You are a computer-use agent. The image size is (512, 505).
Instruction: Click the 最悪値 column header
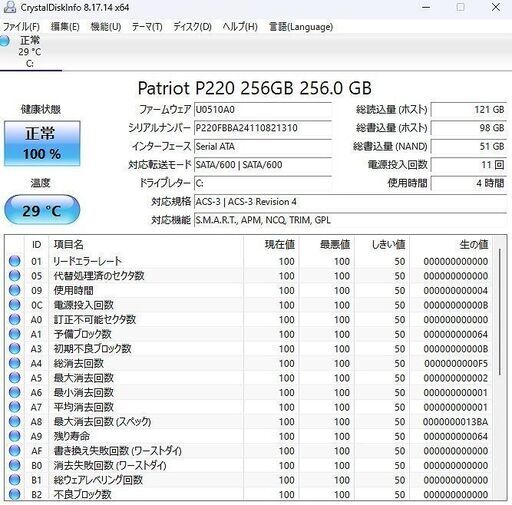pyautogui.click(x=326, y=245)
